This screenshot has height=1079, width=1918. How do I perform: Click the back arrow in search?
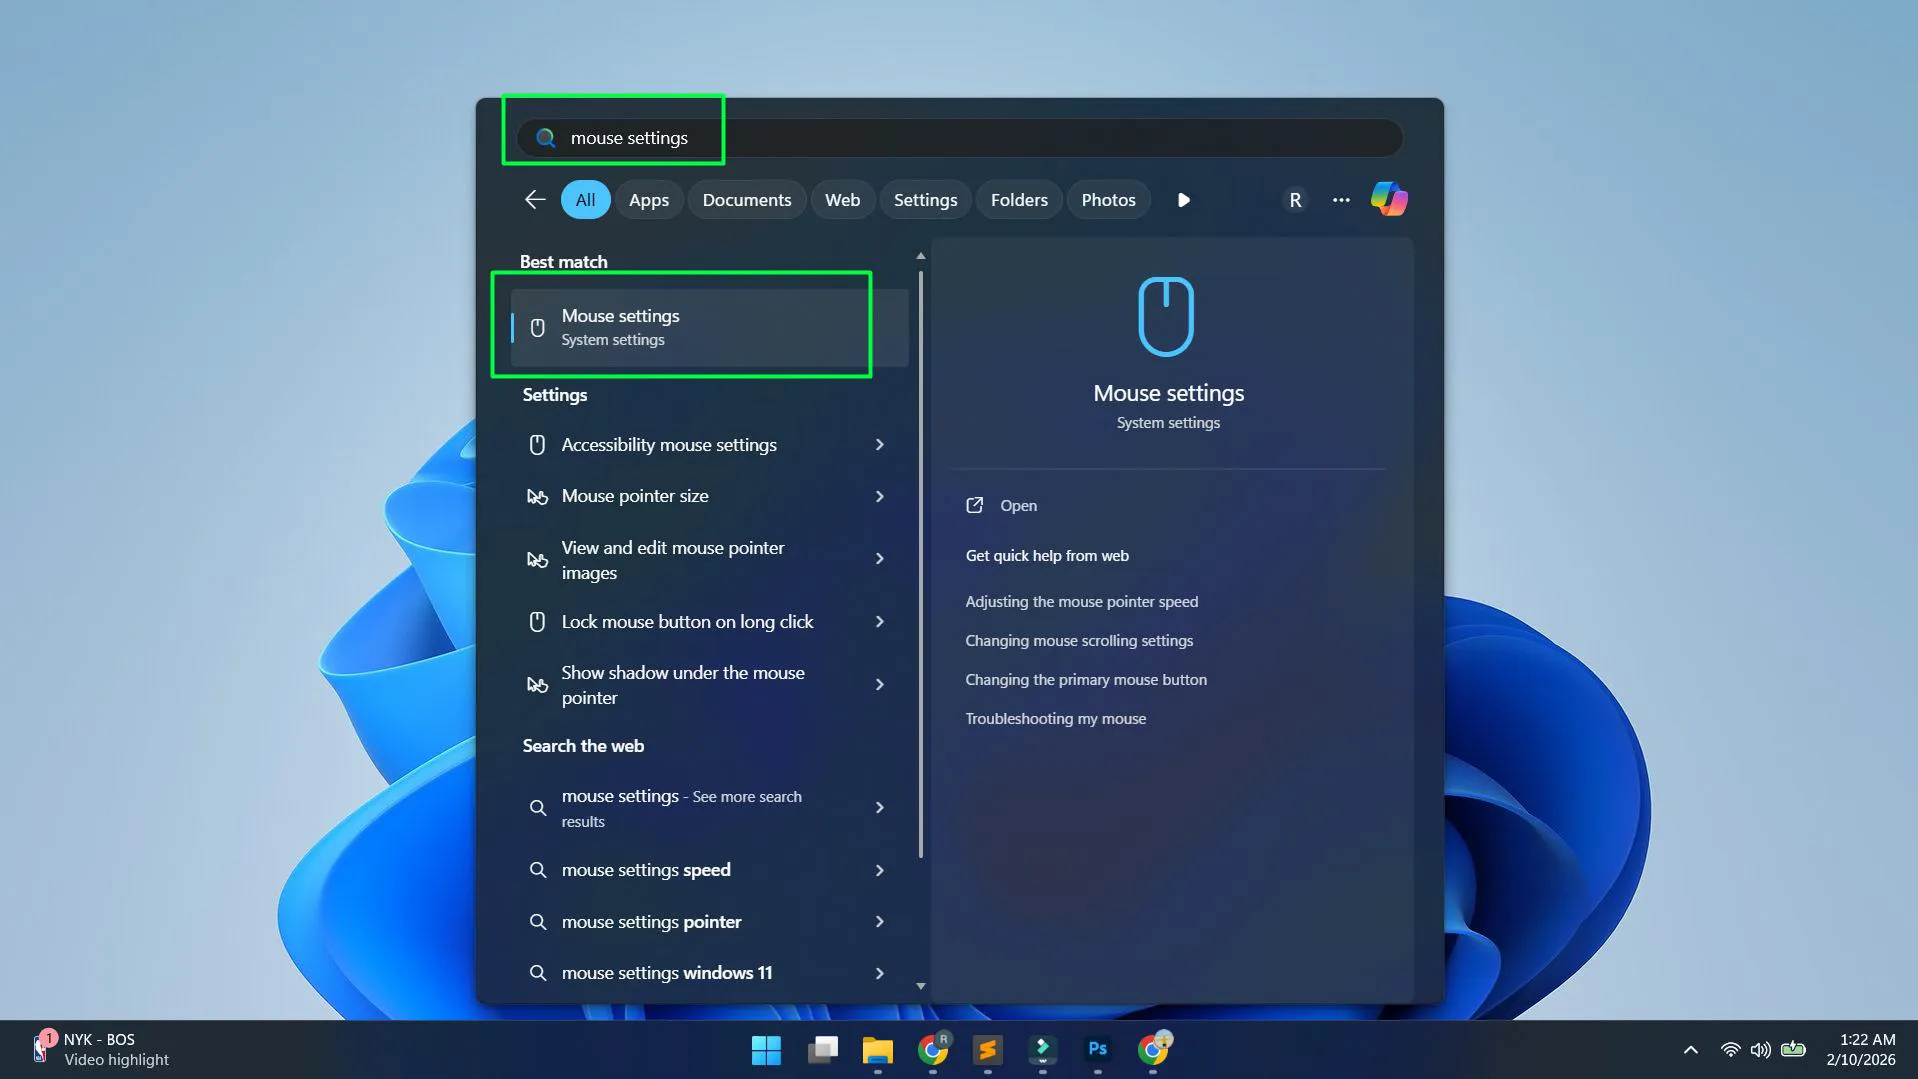(x=535, y=199)
